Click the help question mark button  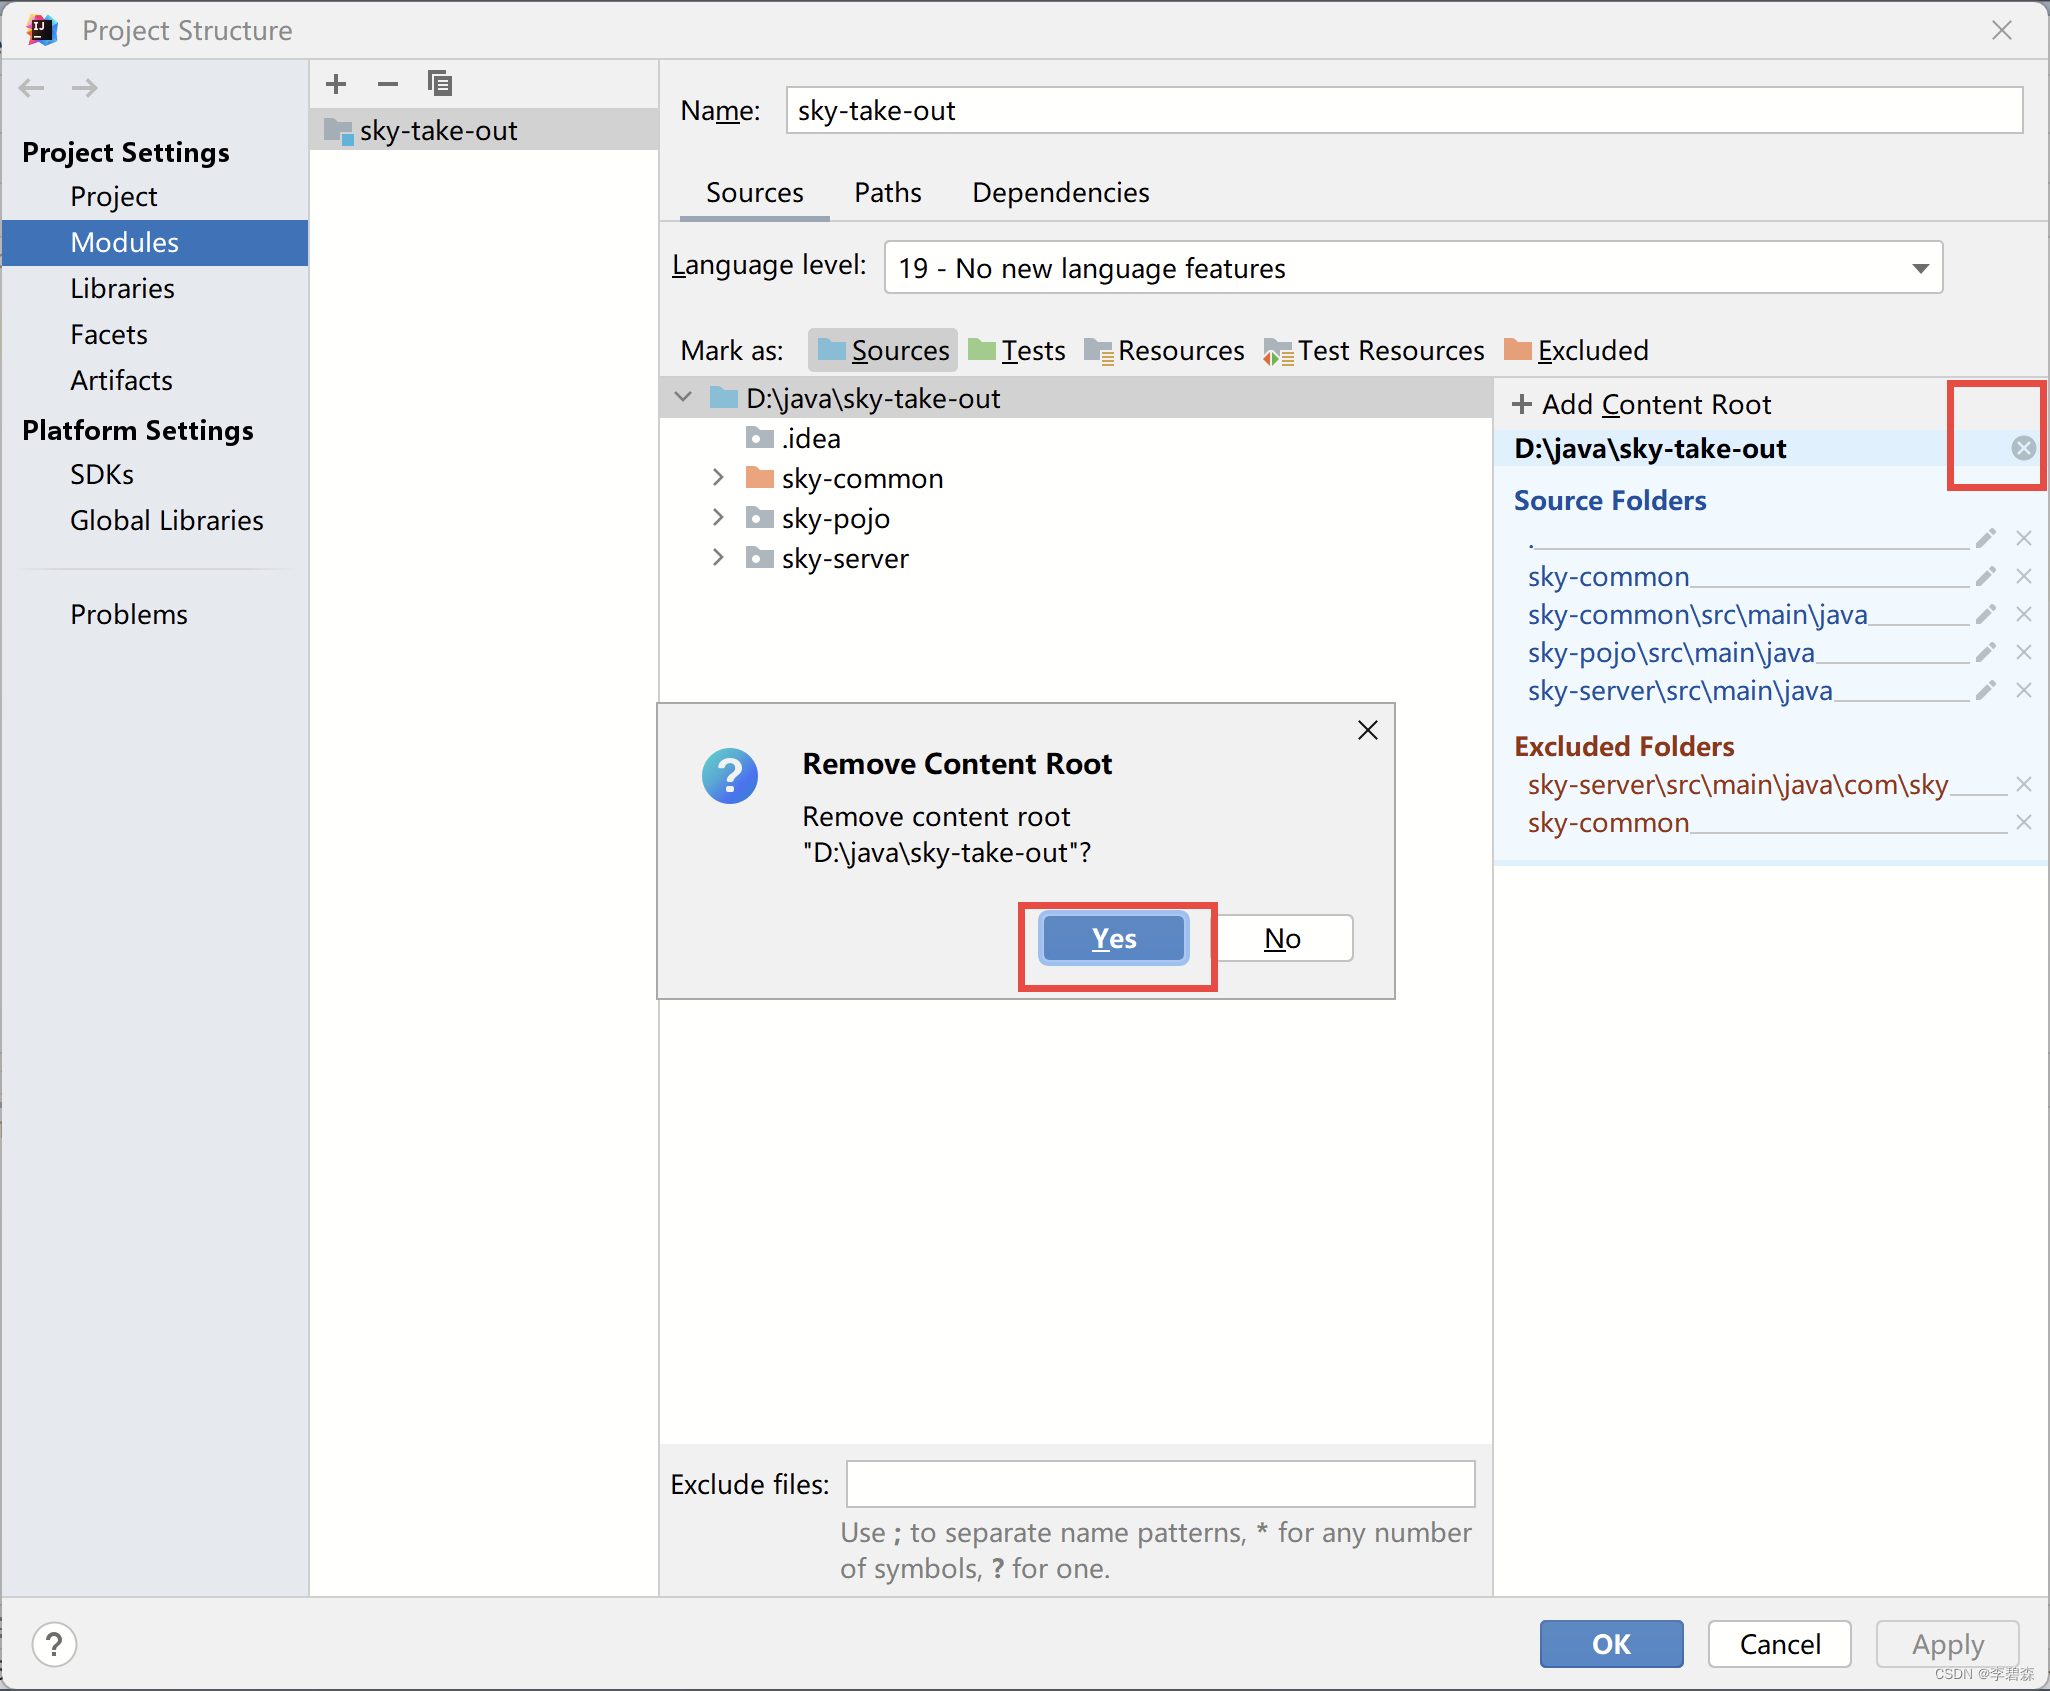click(54, 1644)
